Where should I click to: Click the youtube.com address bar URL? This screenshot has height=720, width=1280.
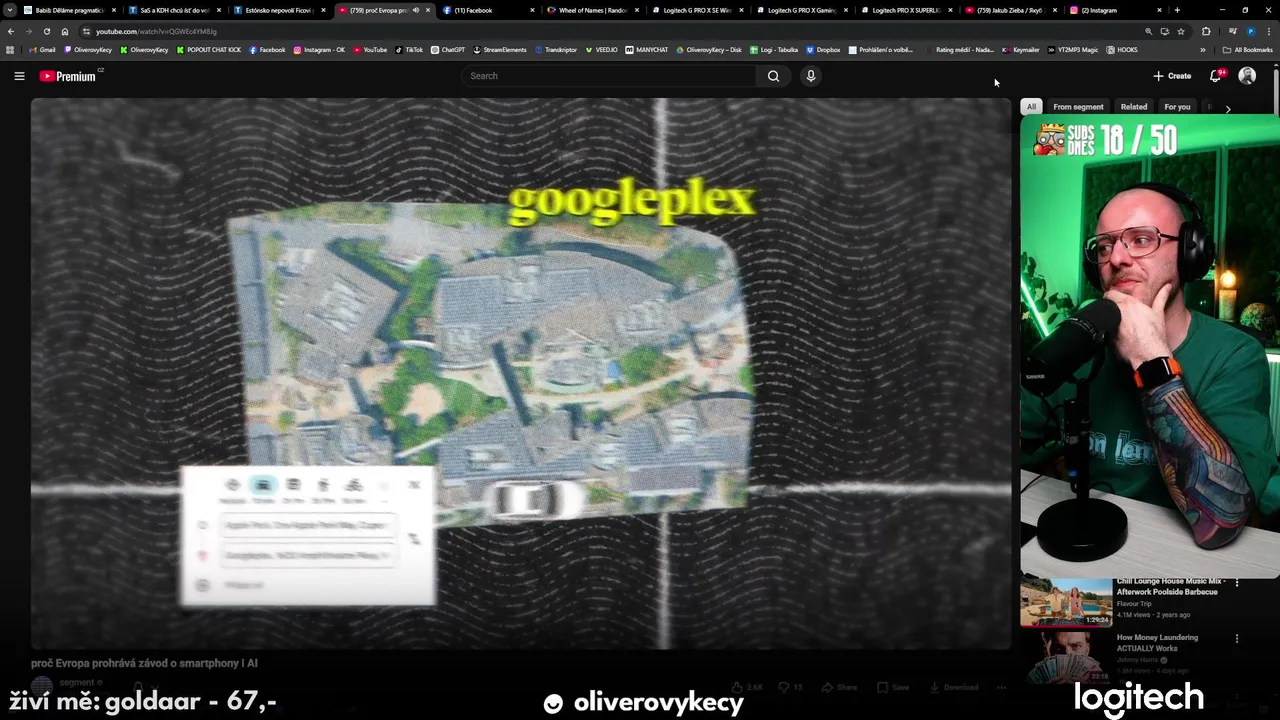[156, 31]
